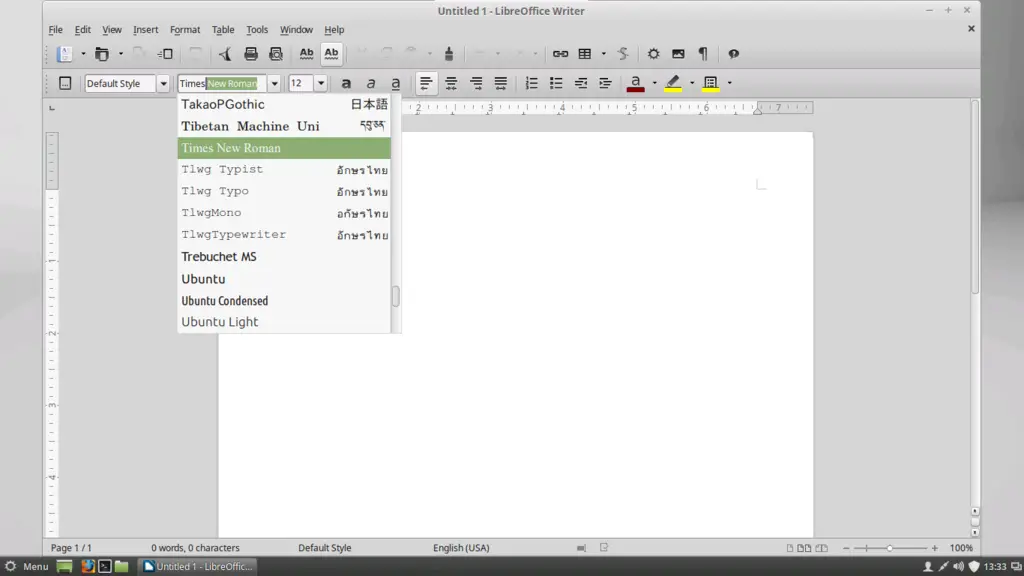
Task: Decrease paragraph indent
Action: pyautogui.click(x=581, y=83)
